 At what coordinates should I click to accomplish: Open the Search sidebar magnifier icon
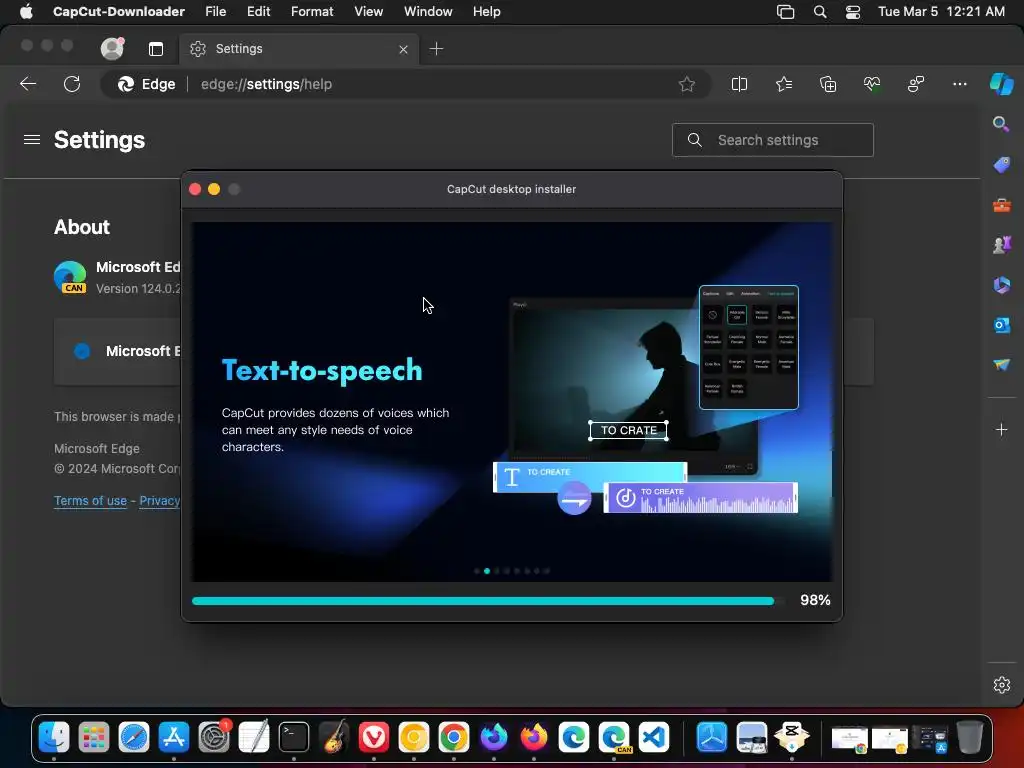1001,123
